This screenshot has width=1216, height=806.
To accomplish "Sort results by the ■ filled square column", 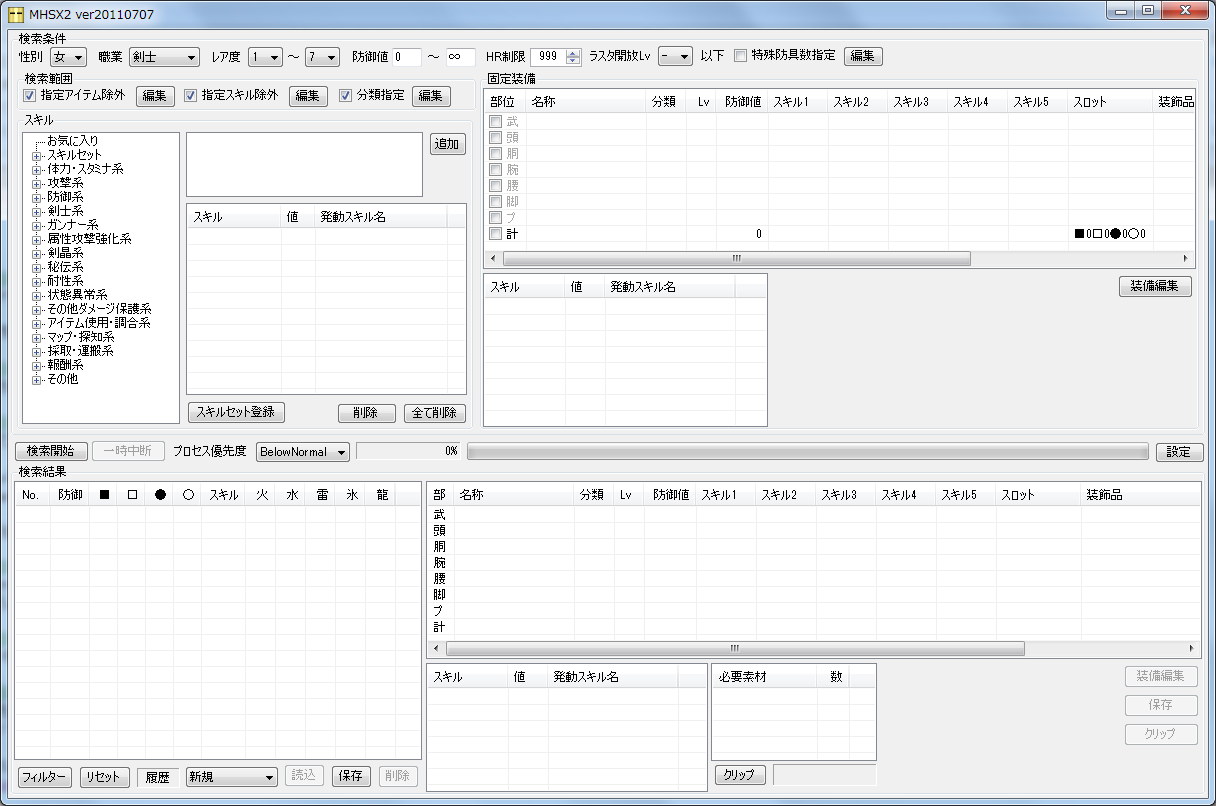I will 102,495.
